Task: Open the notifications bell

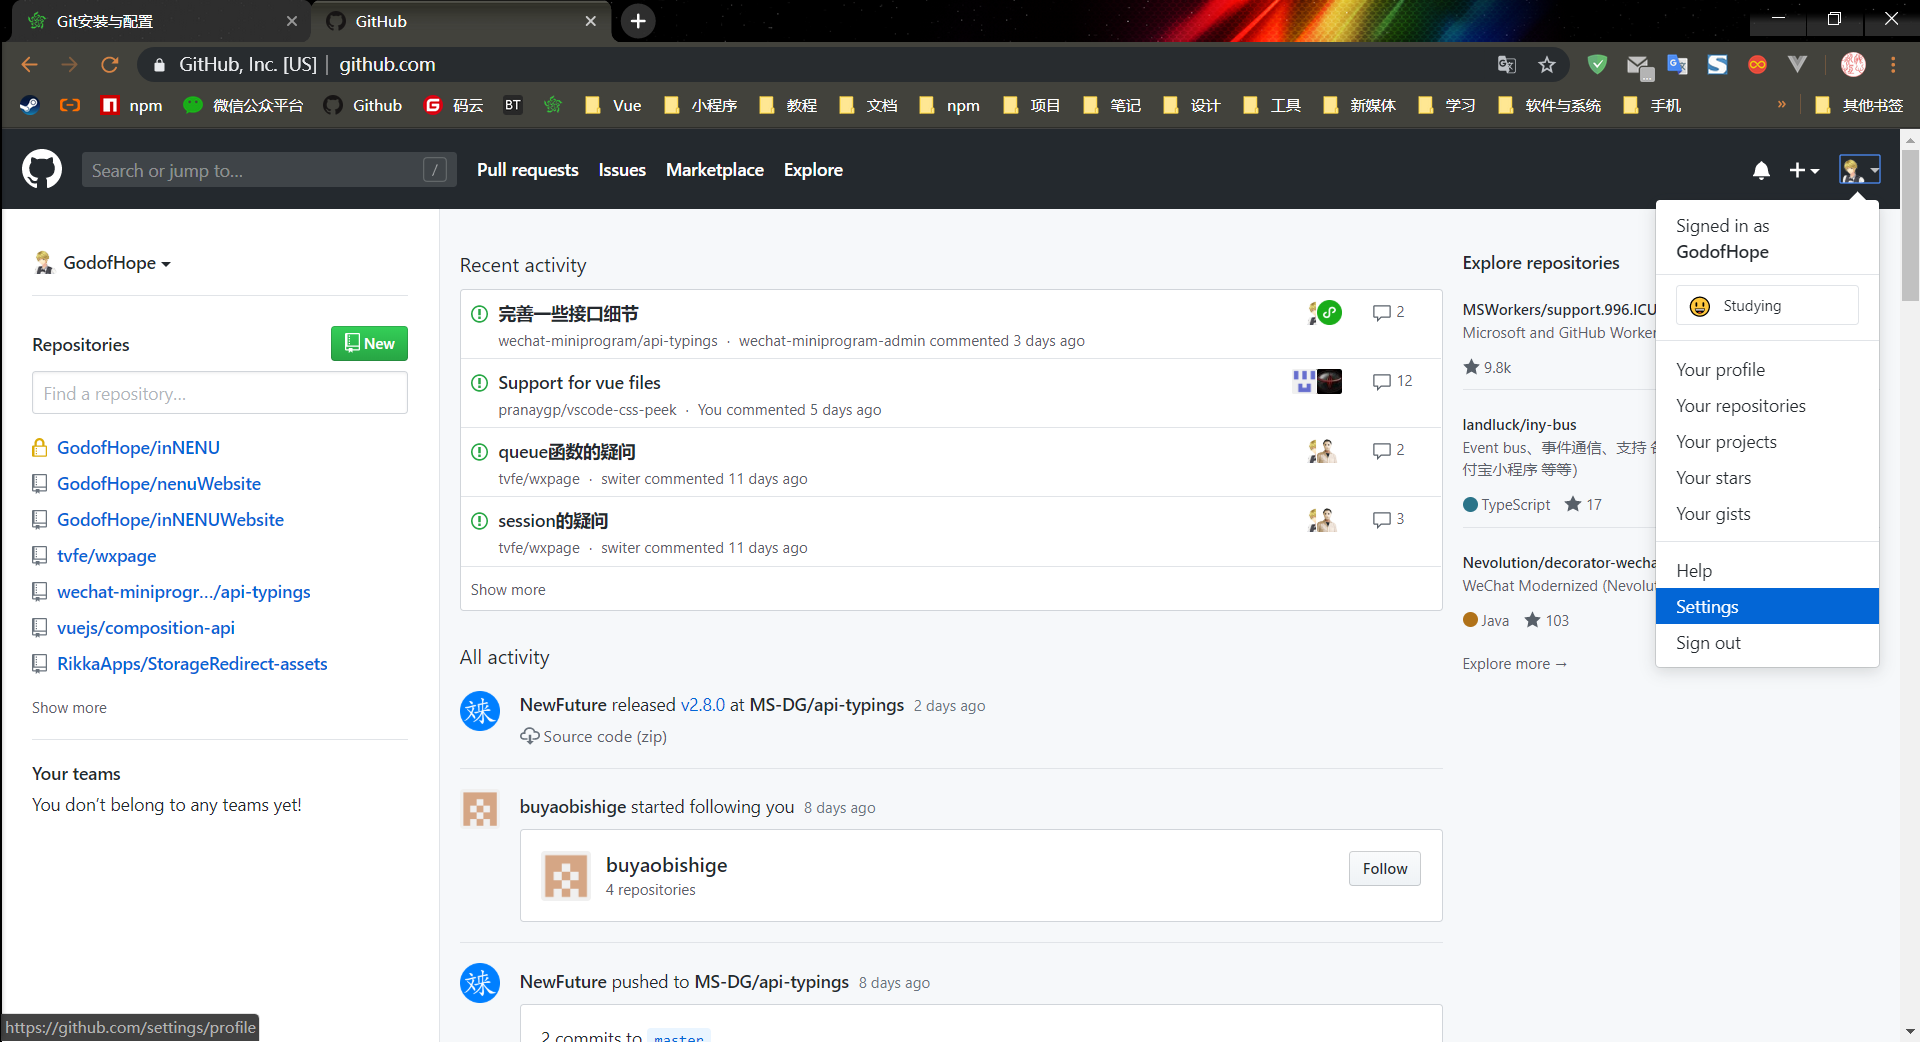Action: [1761, 170]
